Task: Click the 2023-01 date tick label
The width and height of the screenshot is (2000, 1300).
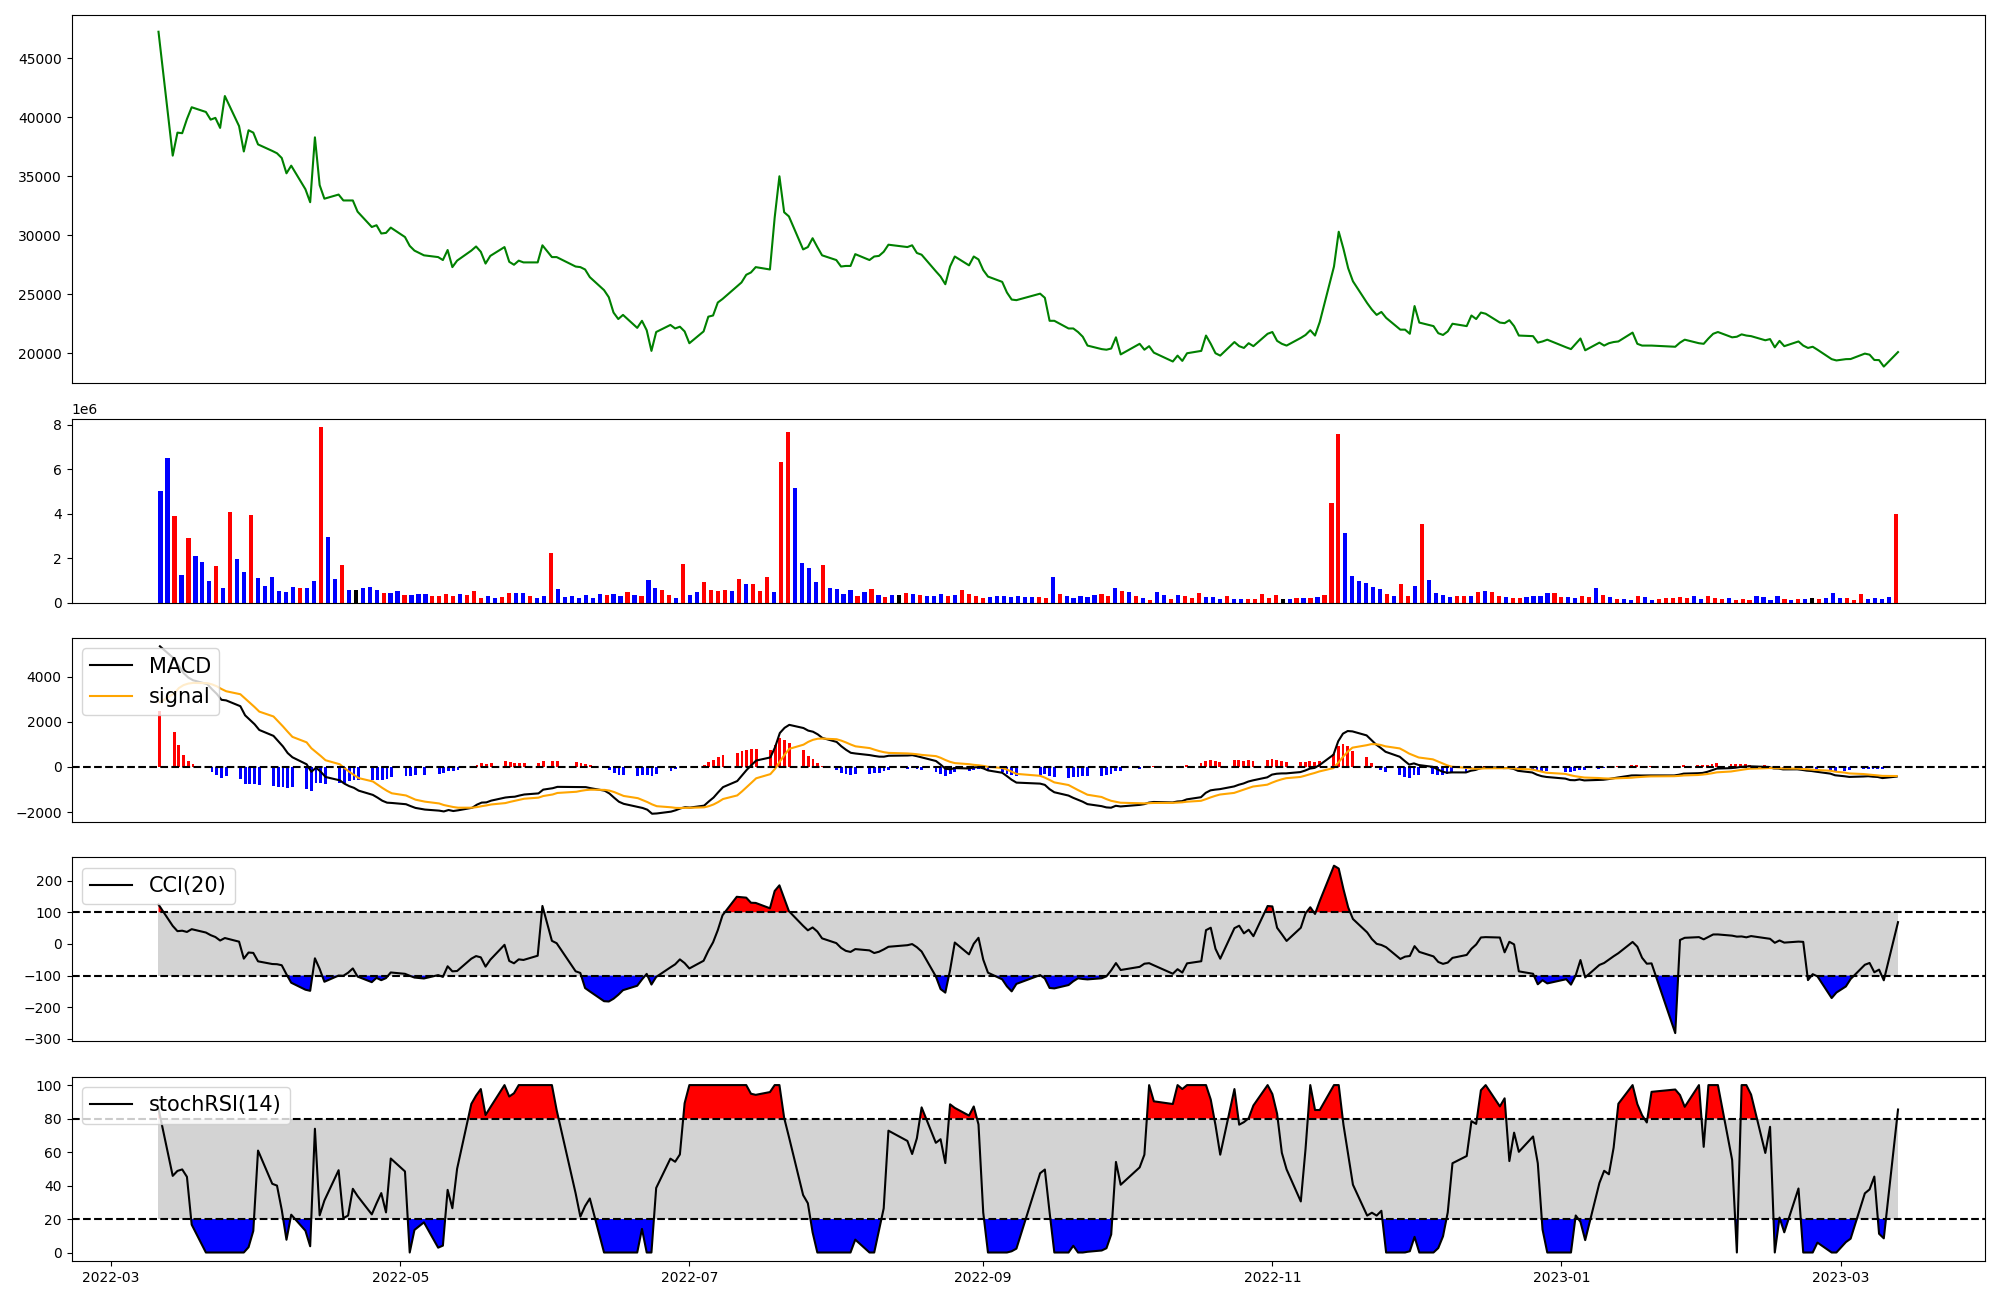Action: (x=1561, y=1277)
